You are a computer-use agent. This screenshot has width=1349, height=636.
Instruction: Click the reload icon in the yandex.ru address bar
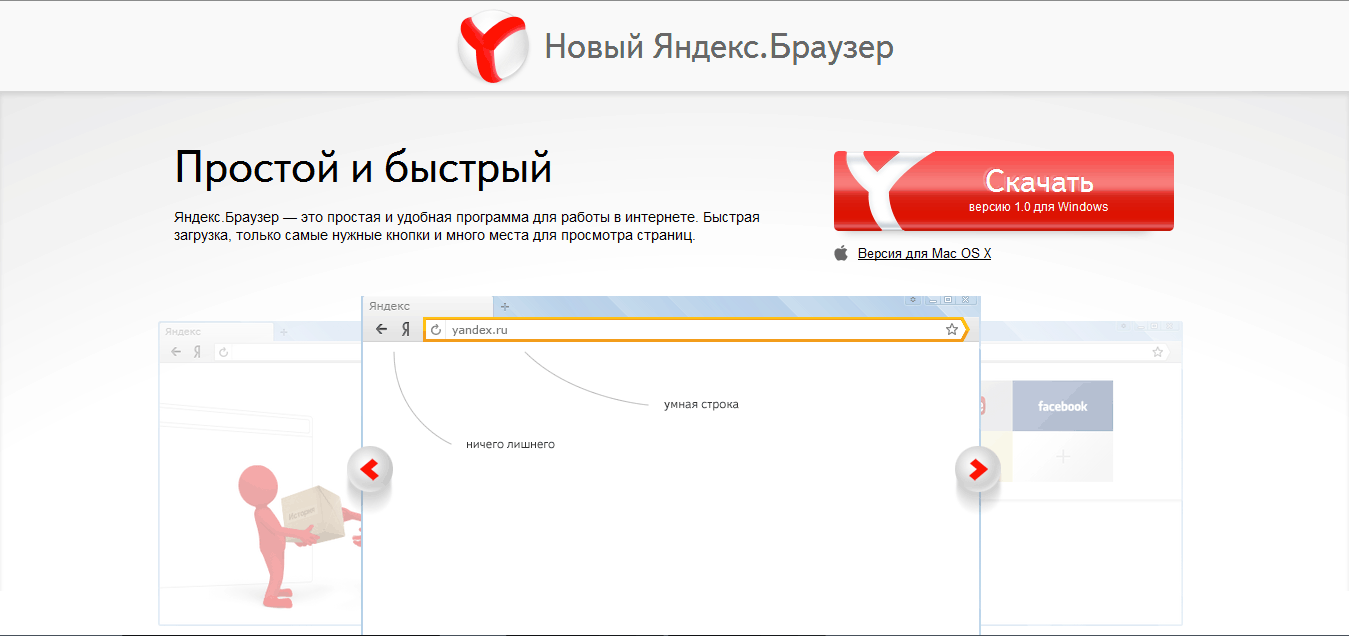(x=436, y=329)
